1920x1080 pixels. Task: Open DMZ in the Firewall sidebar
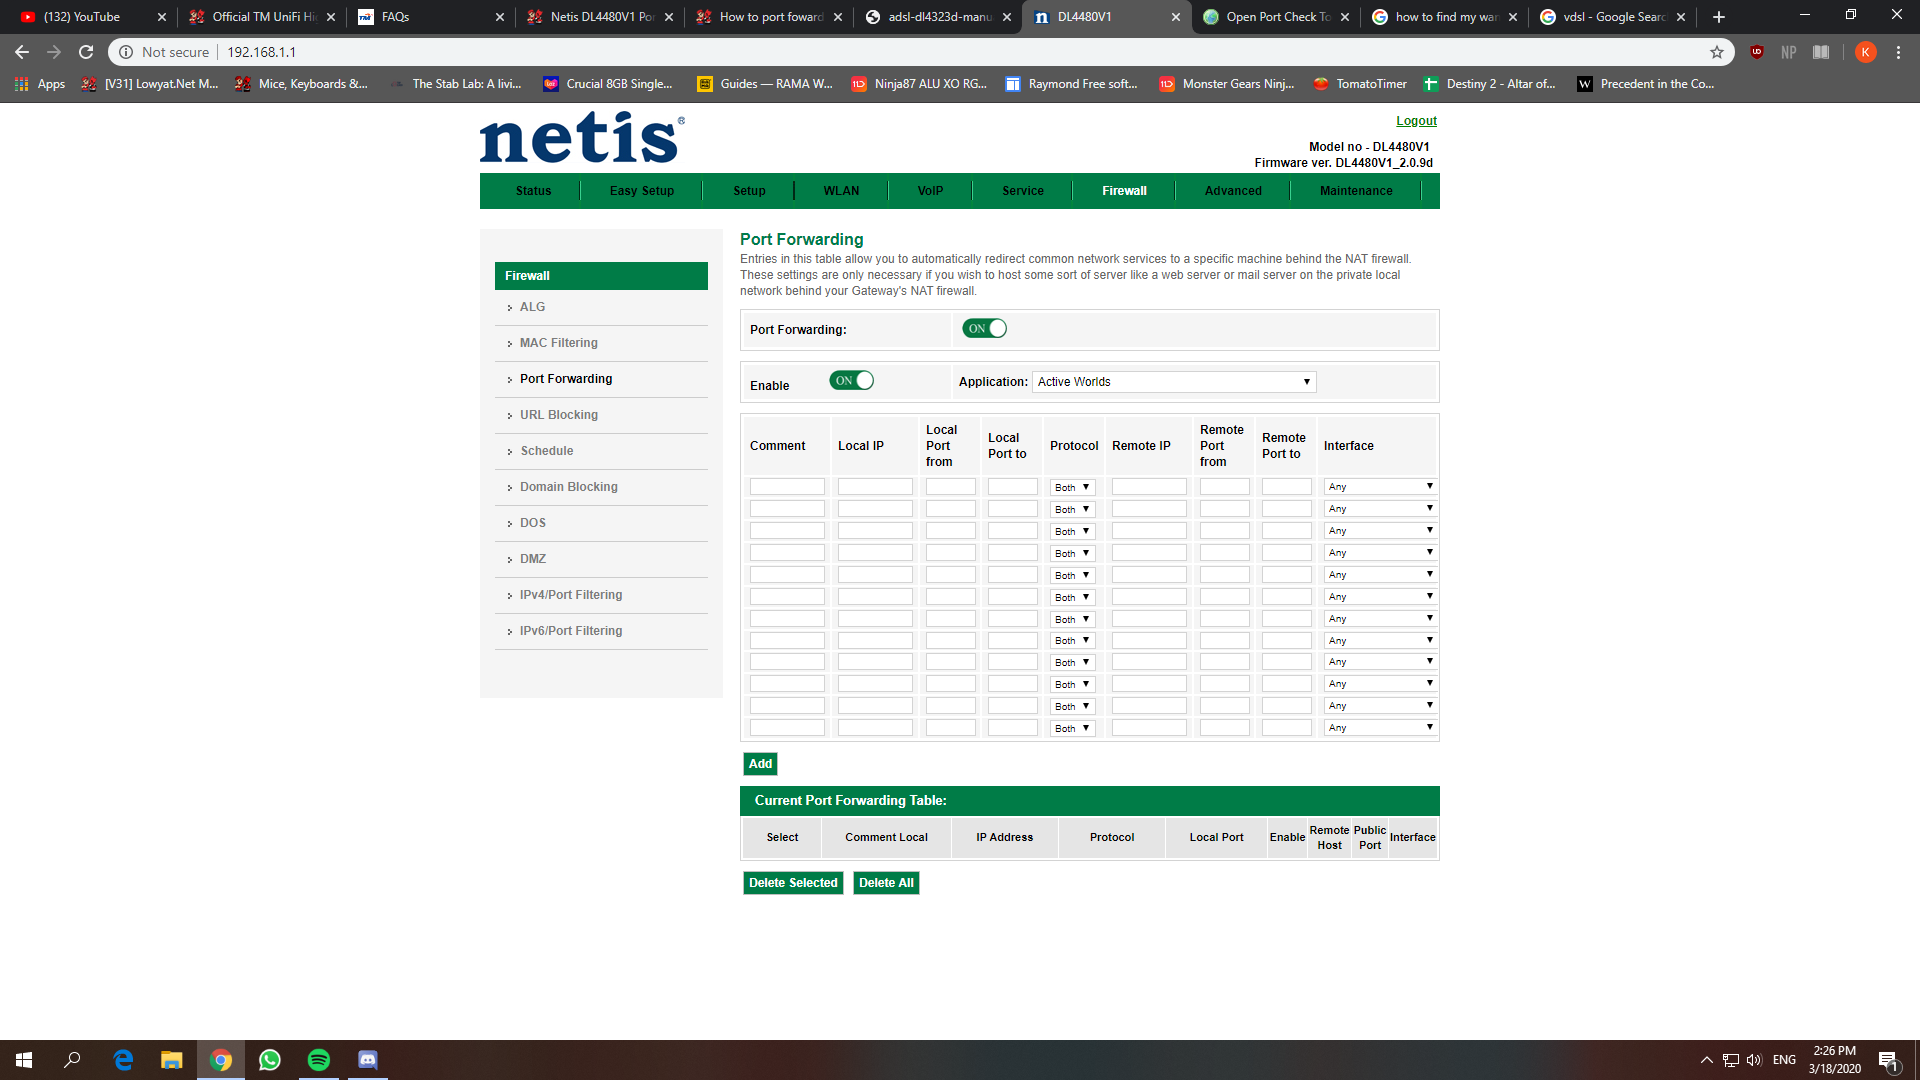coord(533,559)
